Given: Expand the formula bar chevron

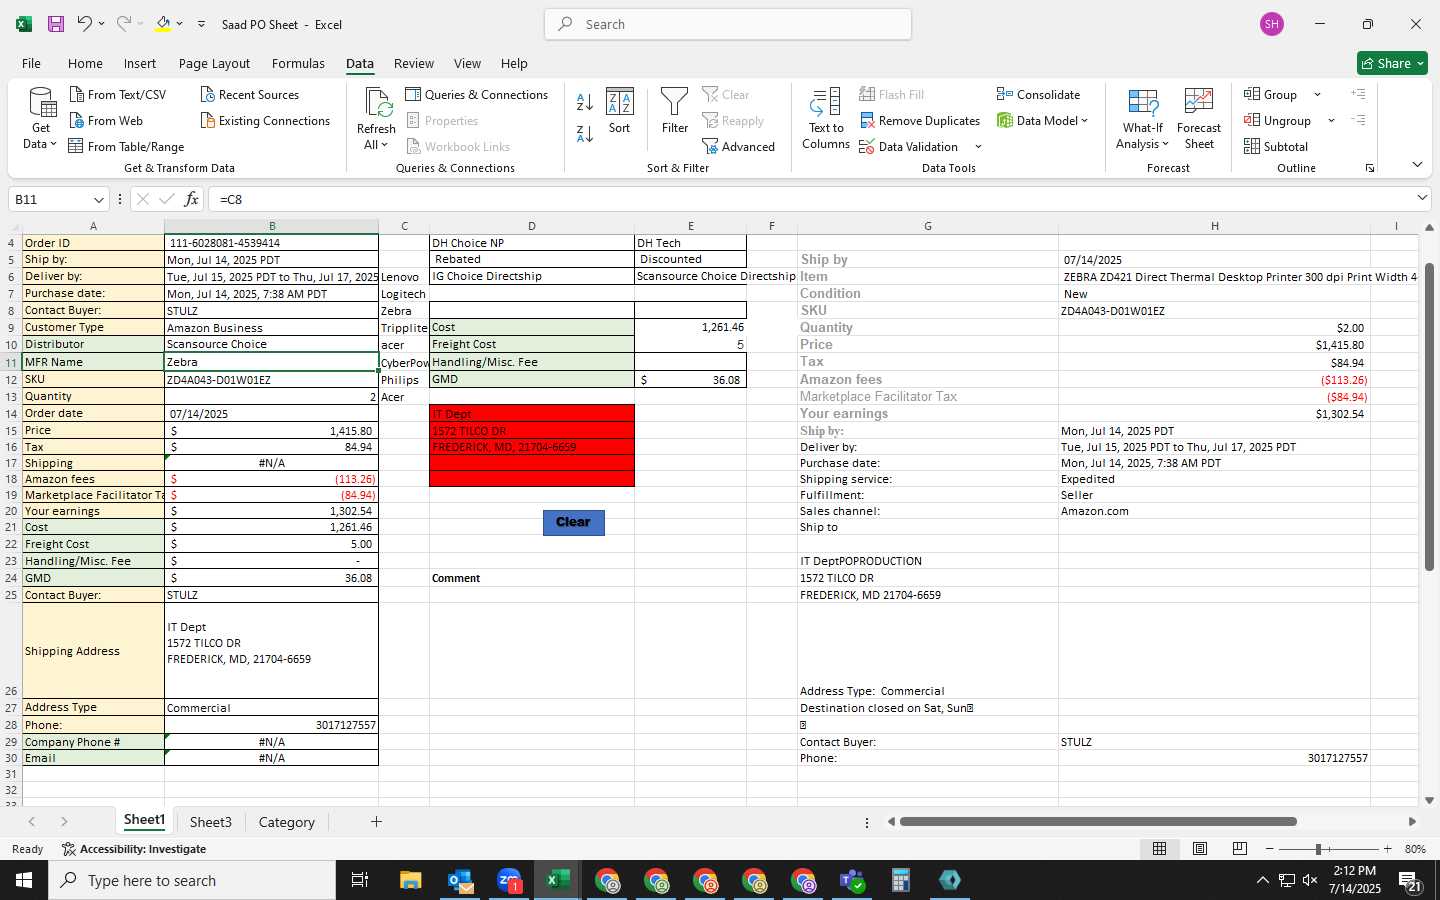Looking at the screenshot, I should pos(1422,198).
